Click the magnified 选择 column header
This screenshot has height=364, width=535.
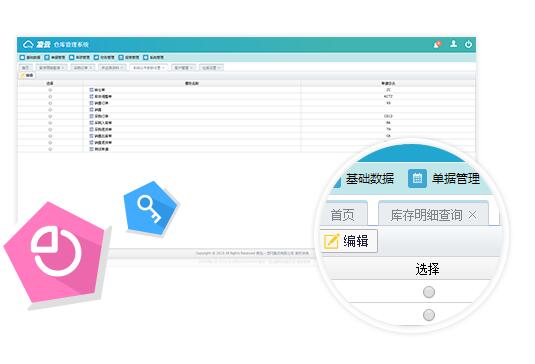click(x=427, y=269)
